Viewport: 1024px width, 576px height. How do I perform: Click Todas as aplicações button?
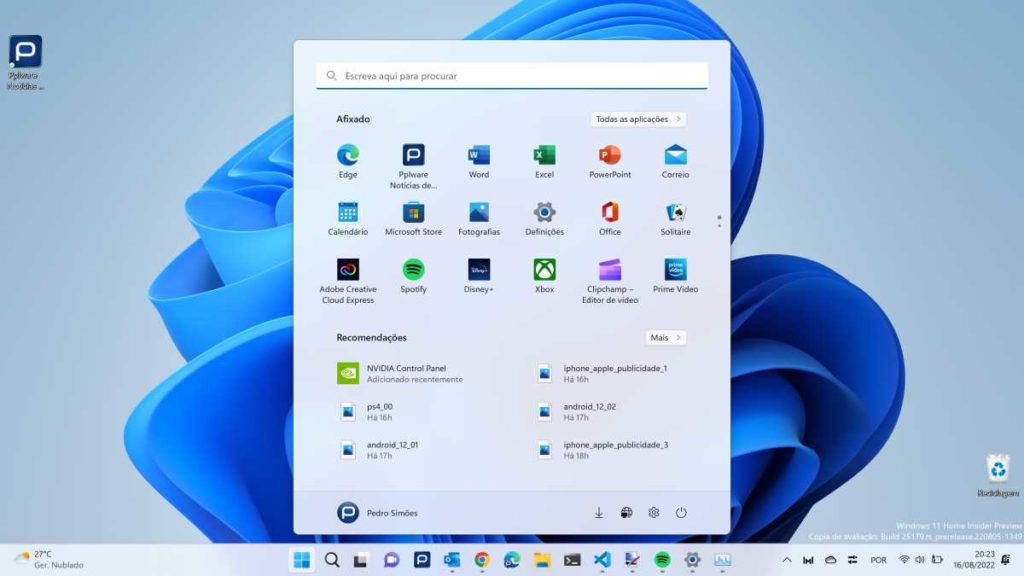(x=639, y=119)
